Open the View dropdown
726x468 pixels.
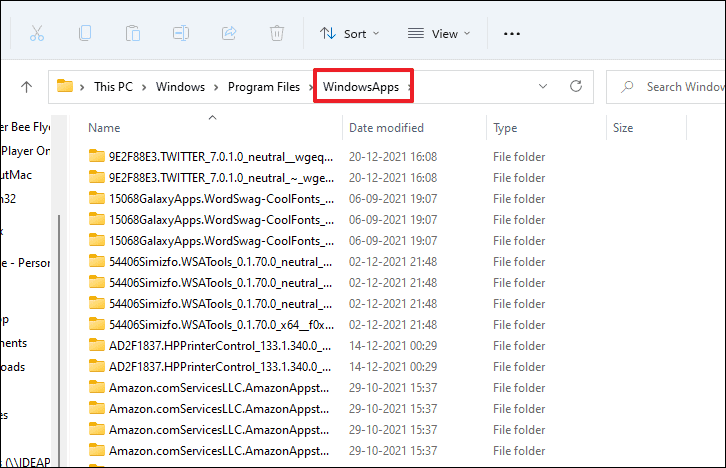point(439,34)
